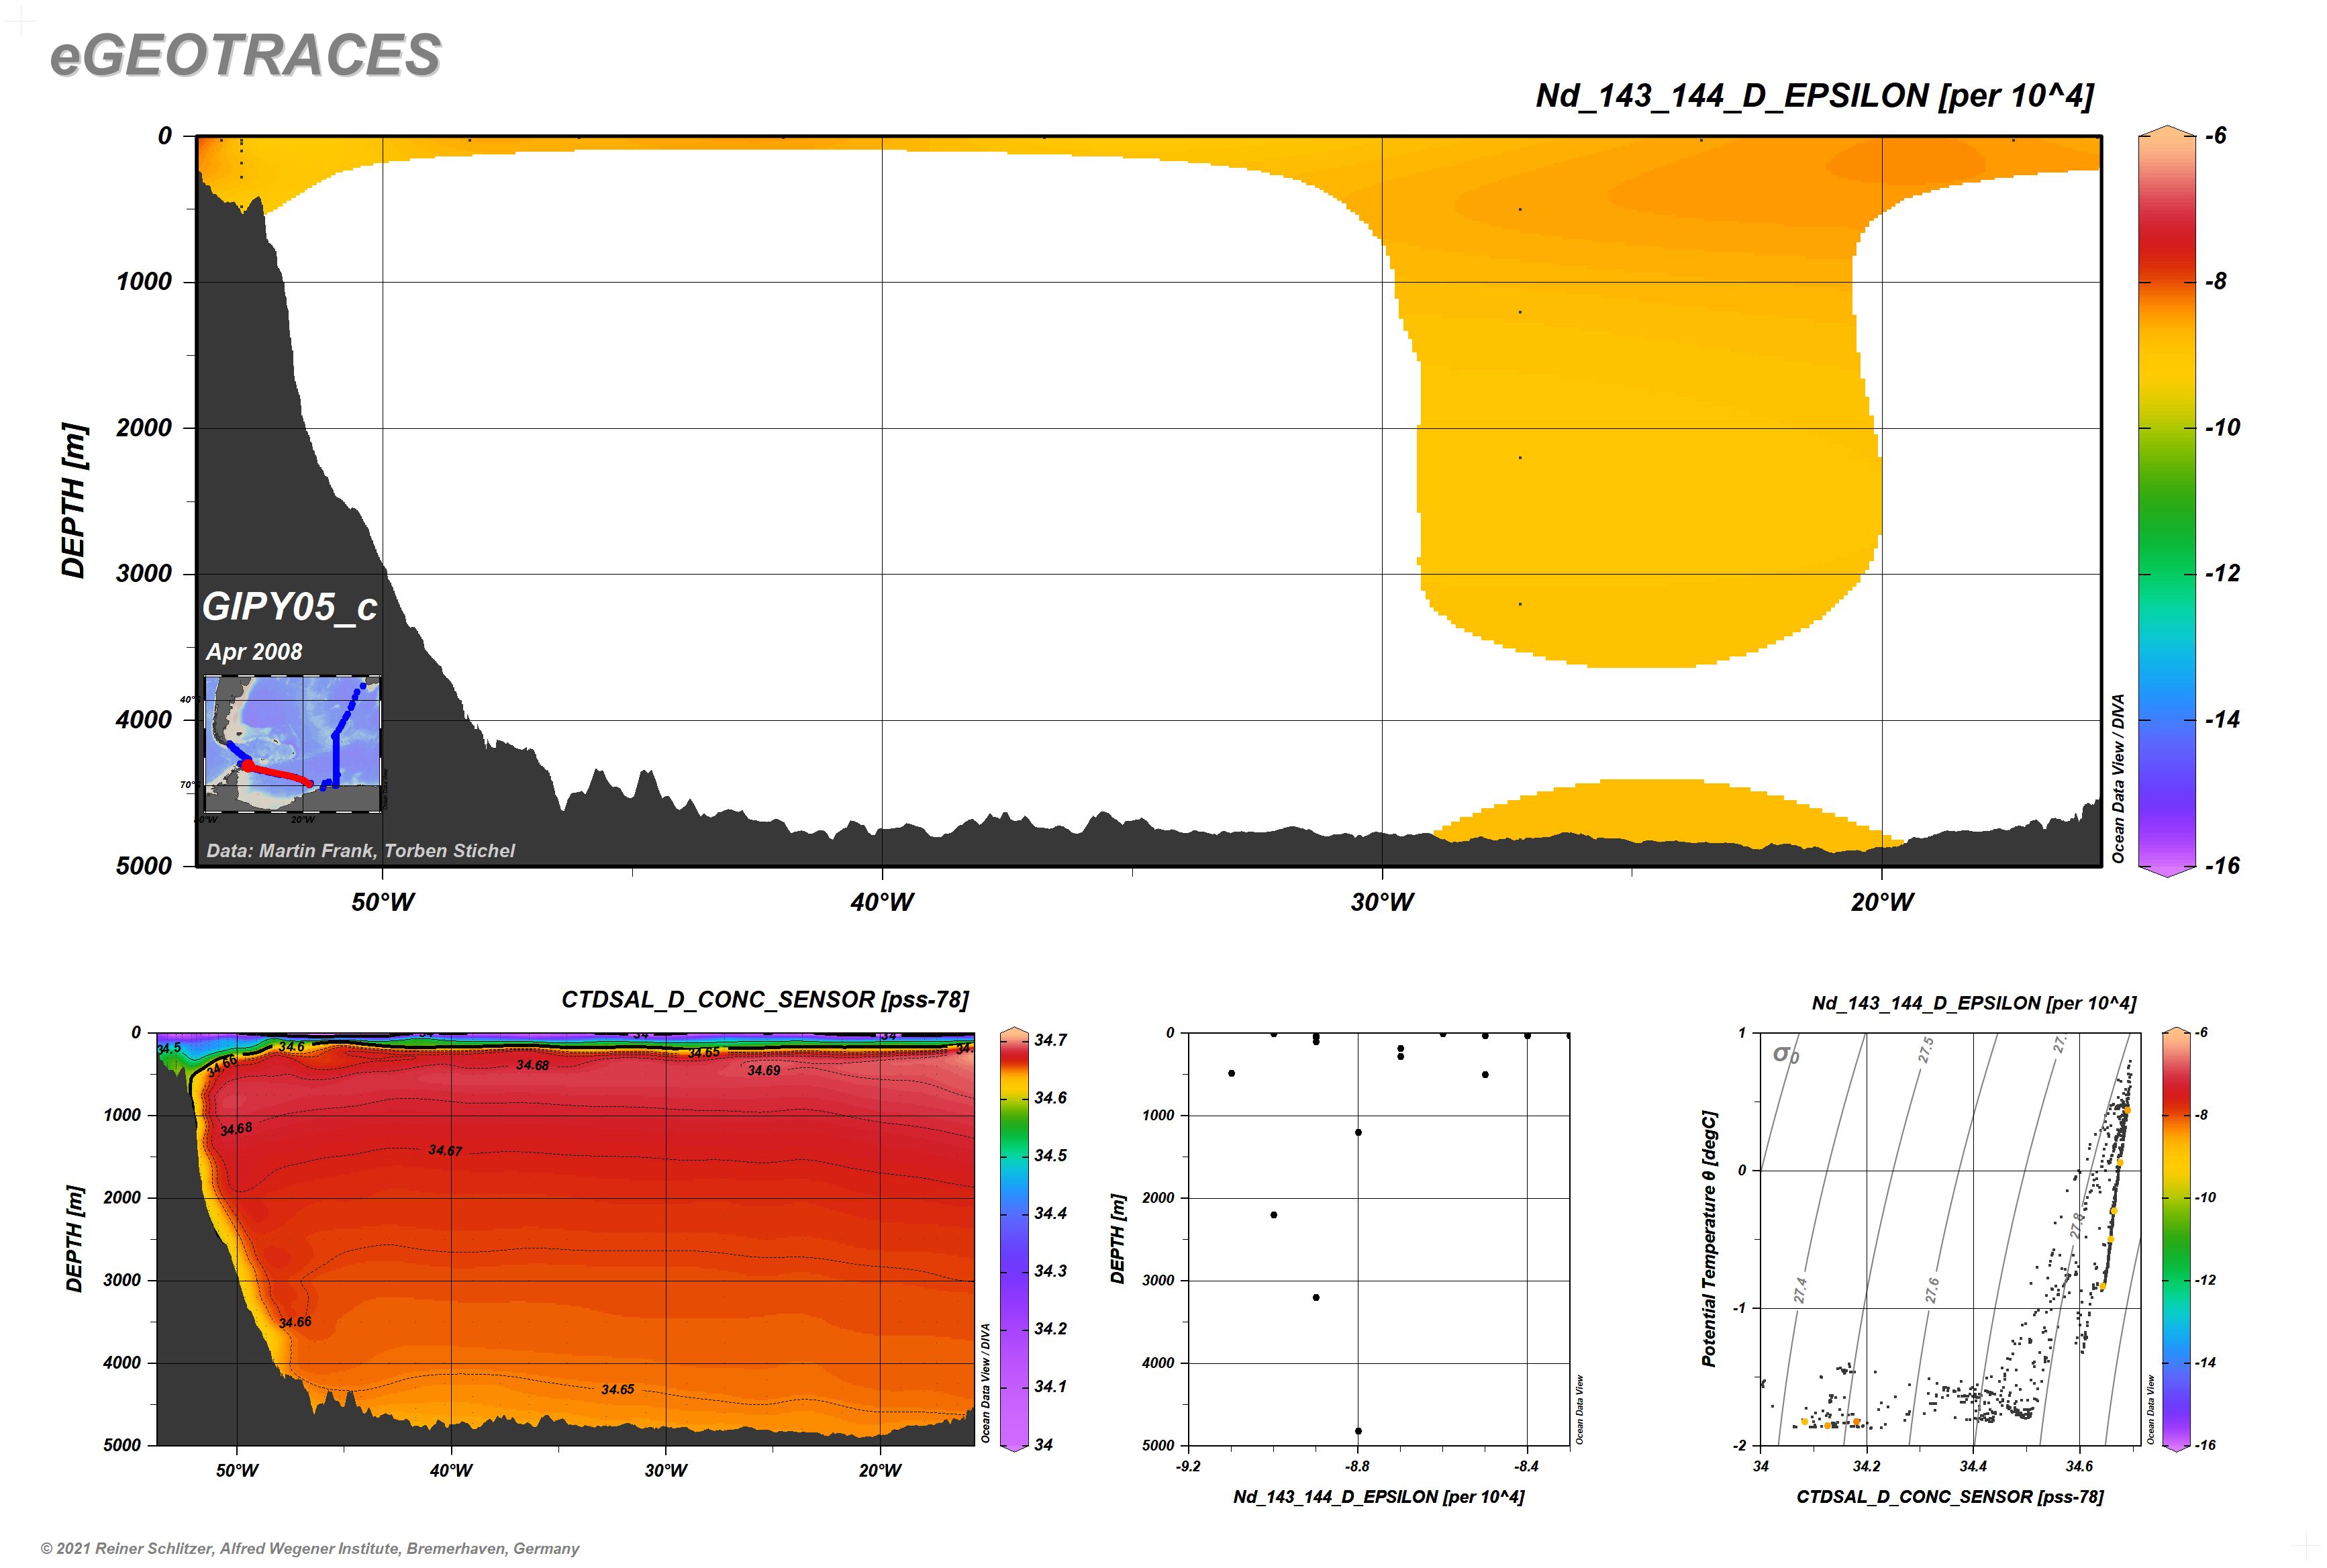This screenshot has width=2327, height=1568.
Task: Click the main epsilon Nd color bar
Action: point(2166,501)
